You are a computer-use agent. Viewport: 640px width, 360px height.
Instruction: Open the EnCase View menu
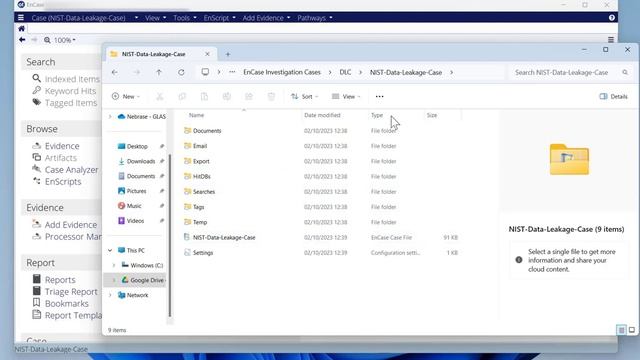pyautogui.click(x=156, y=18)
